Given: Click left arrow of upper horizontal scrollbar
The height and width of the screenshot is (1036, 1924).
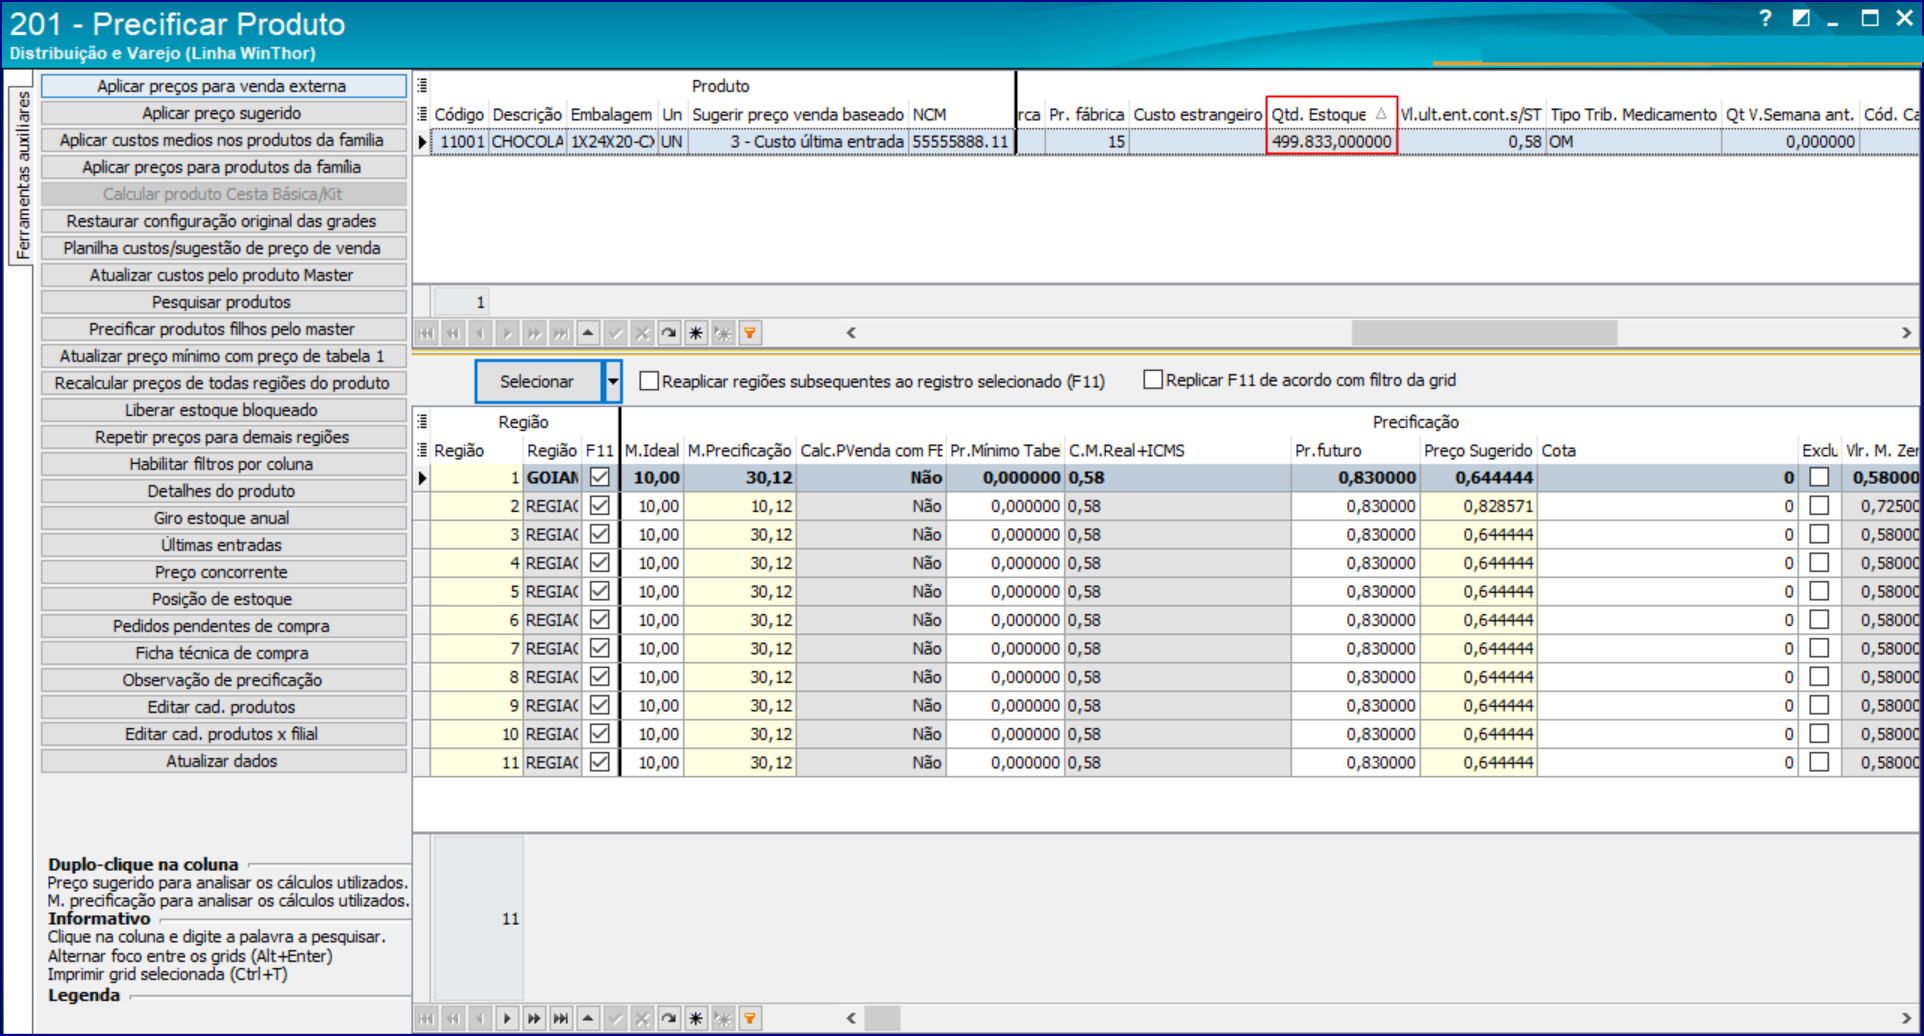Looking at the screenshot, I should click(851, 333).
